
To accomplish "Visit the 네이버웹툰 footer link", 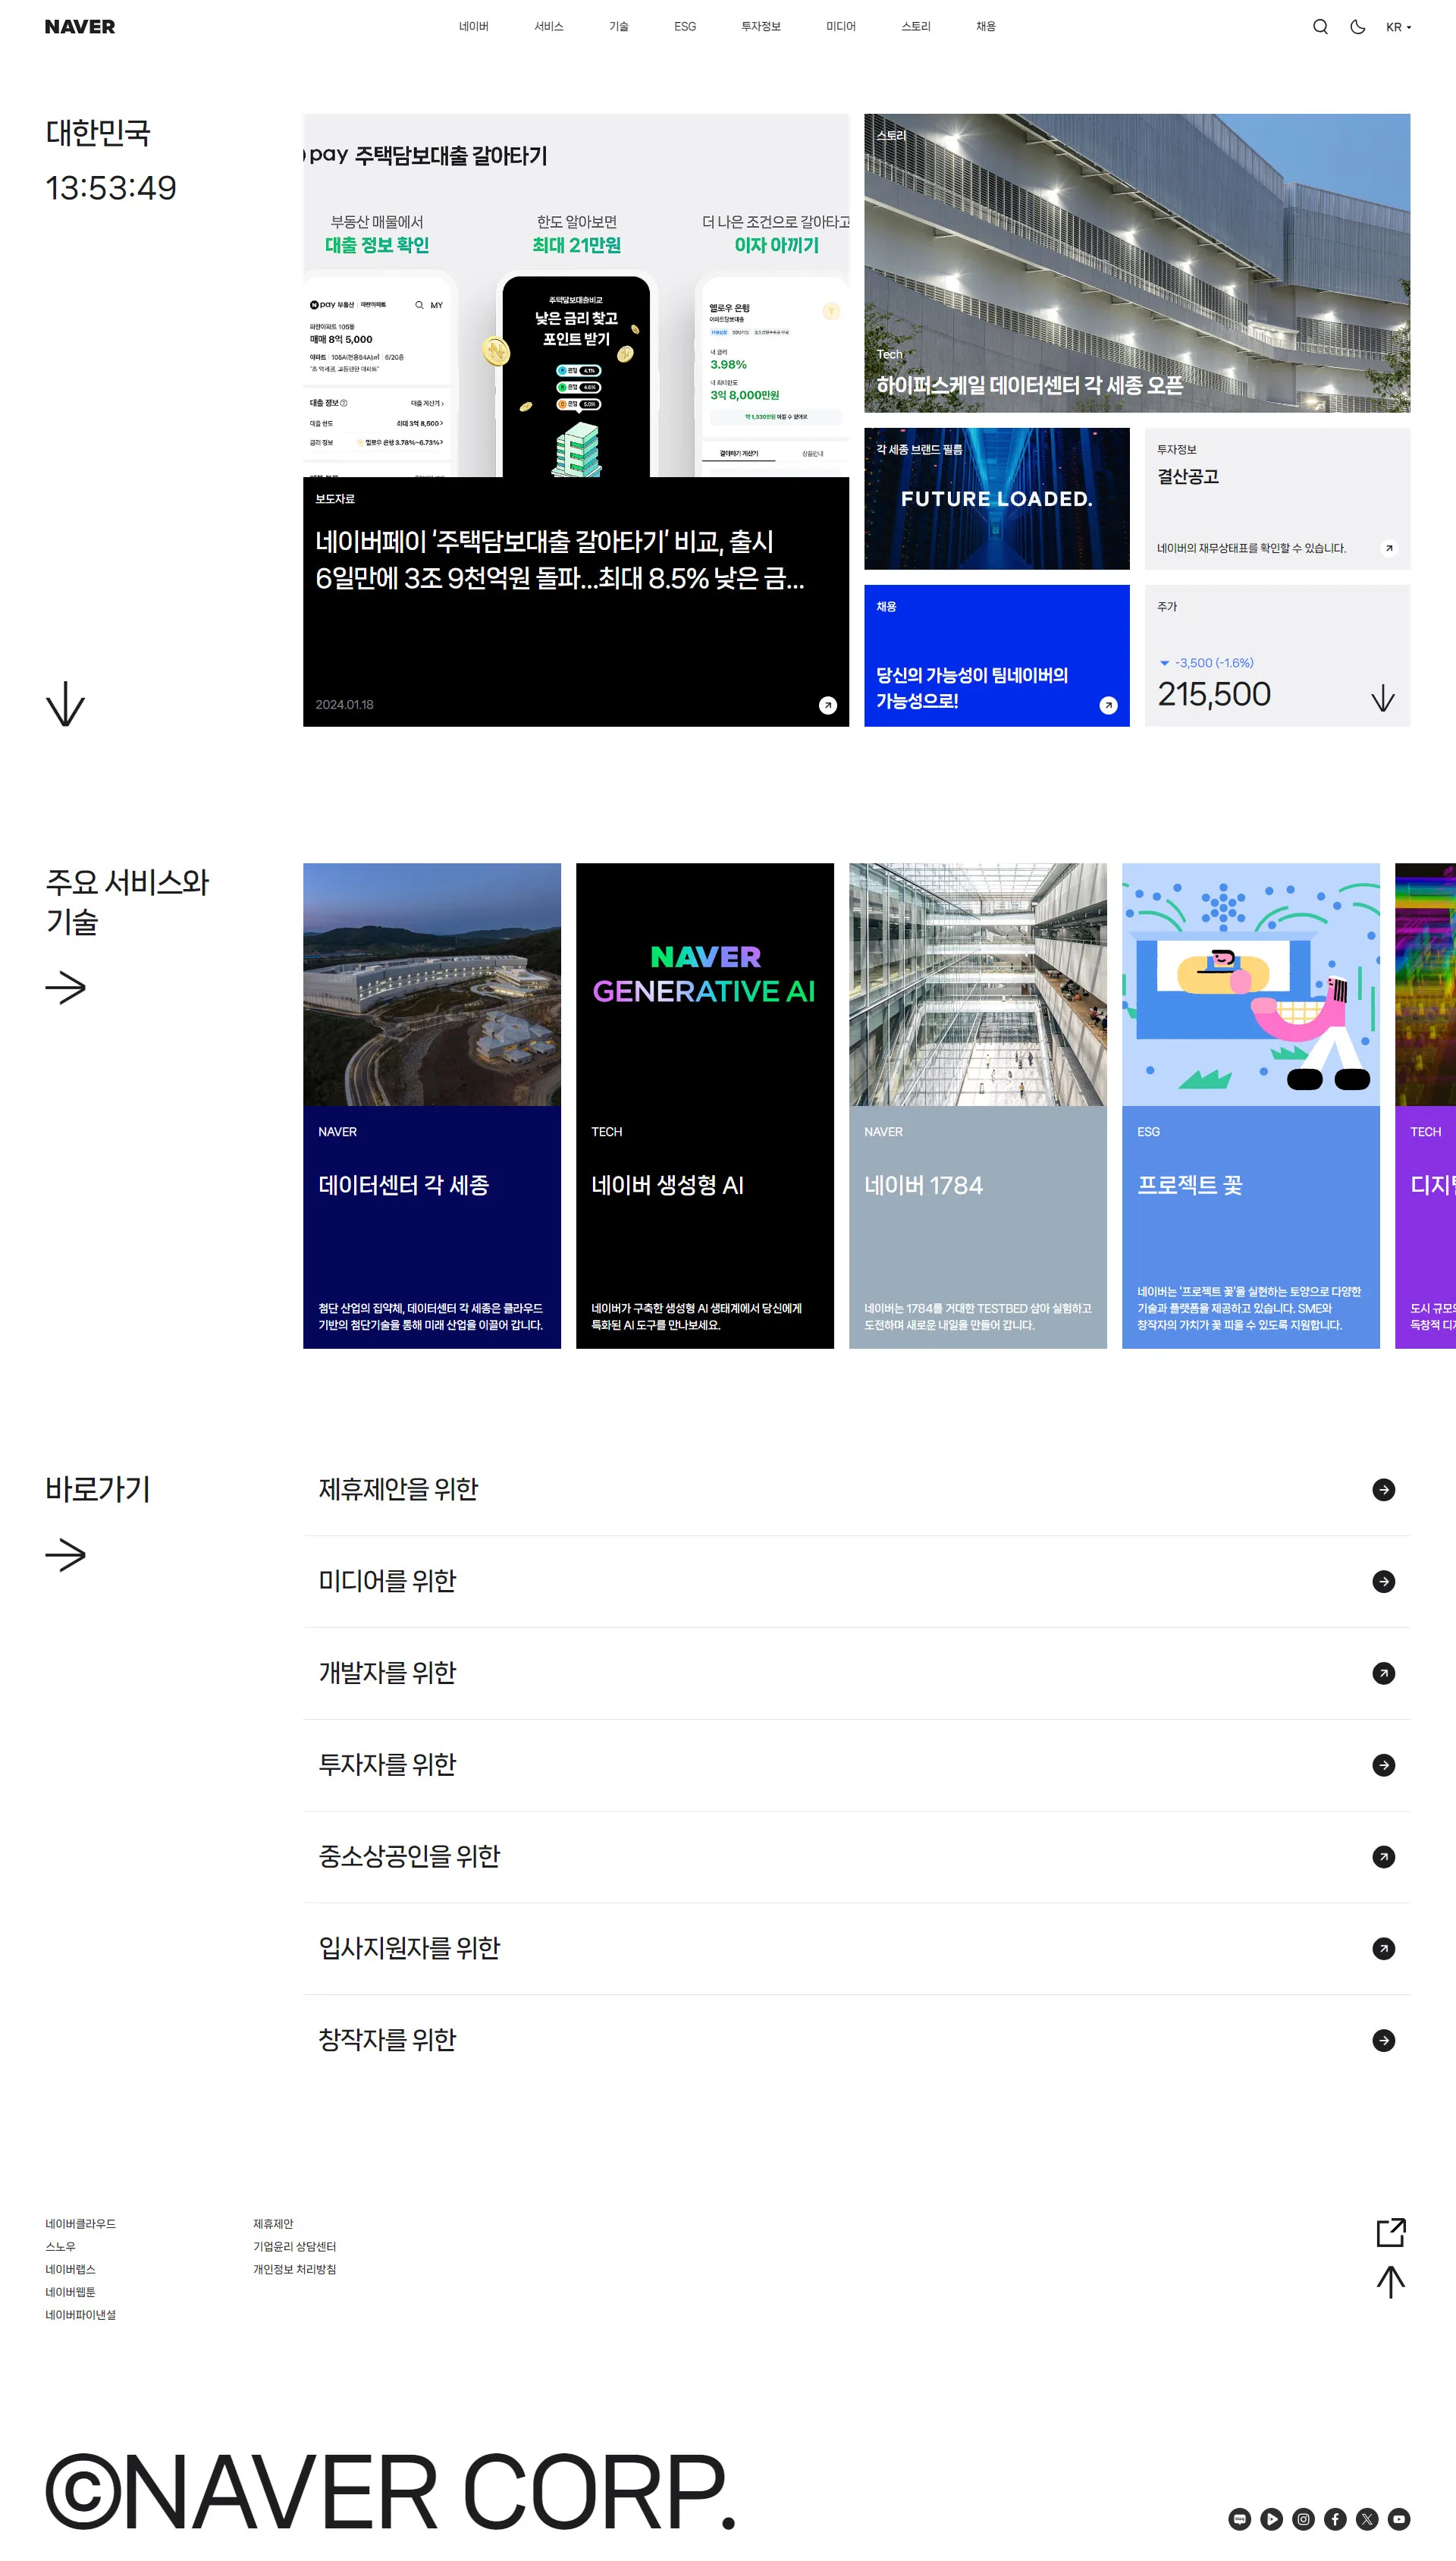I will pos(71,2293).
